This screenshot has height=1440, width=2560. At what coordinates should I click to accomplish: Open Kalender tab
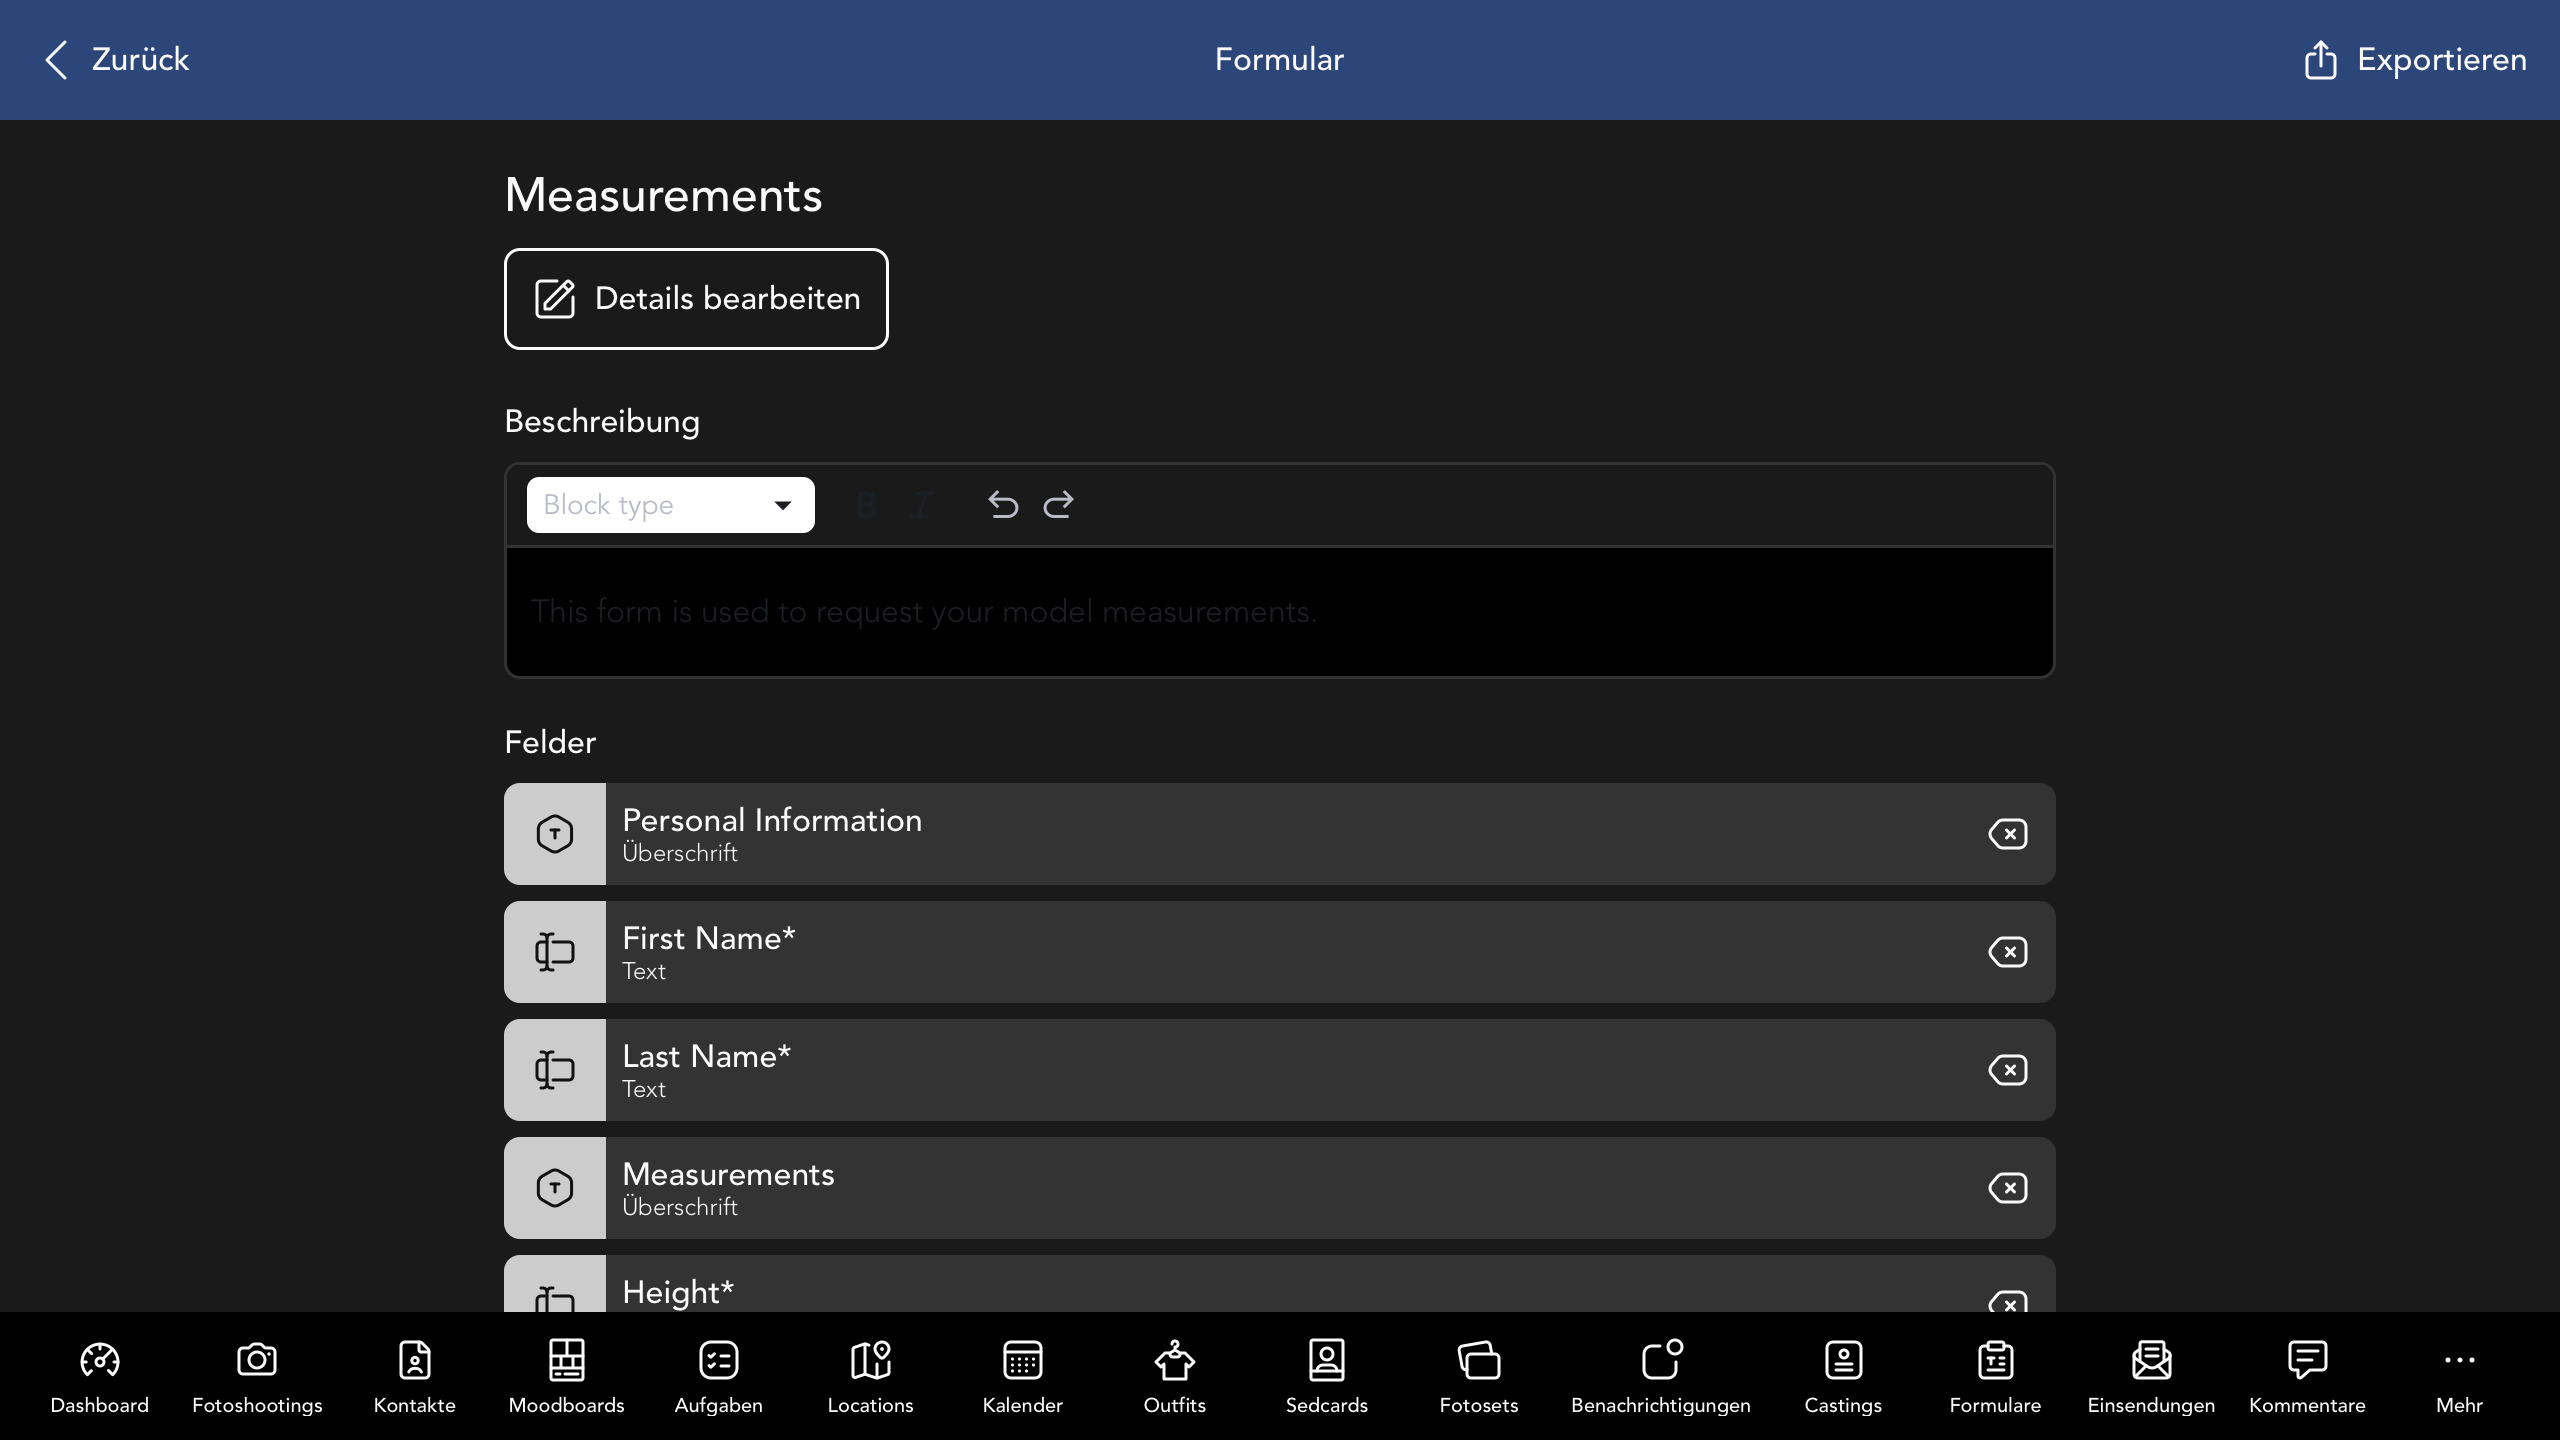(1023, 1377)
